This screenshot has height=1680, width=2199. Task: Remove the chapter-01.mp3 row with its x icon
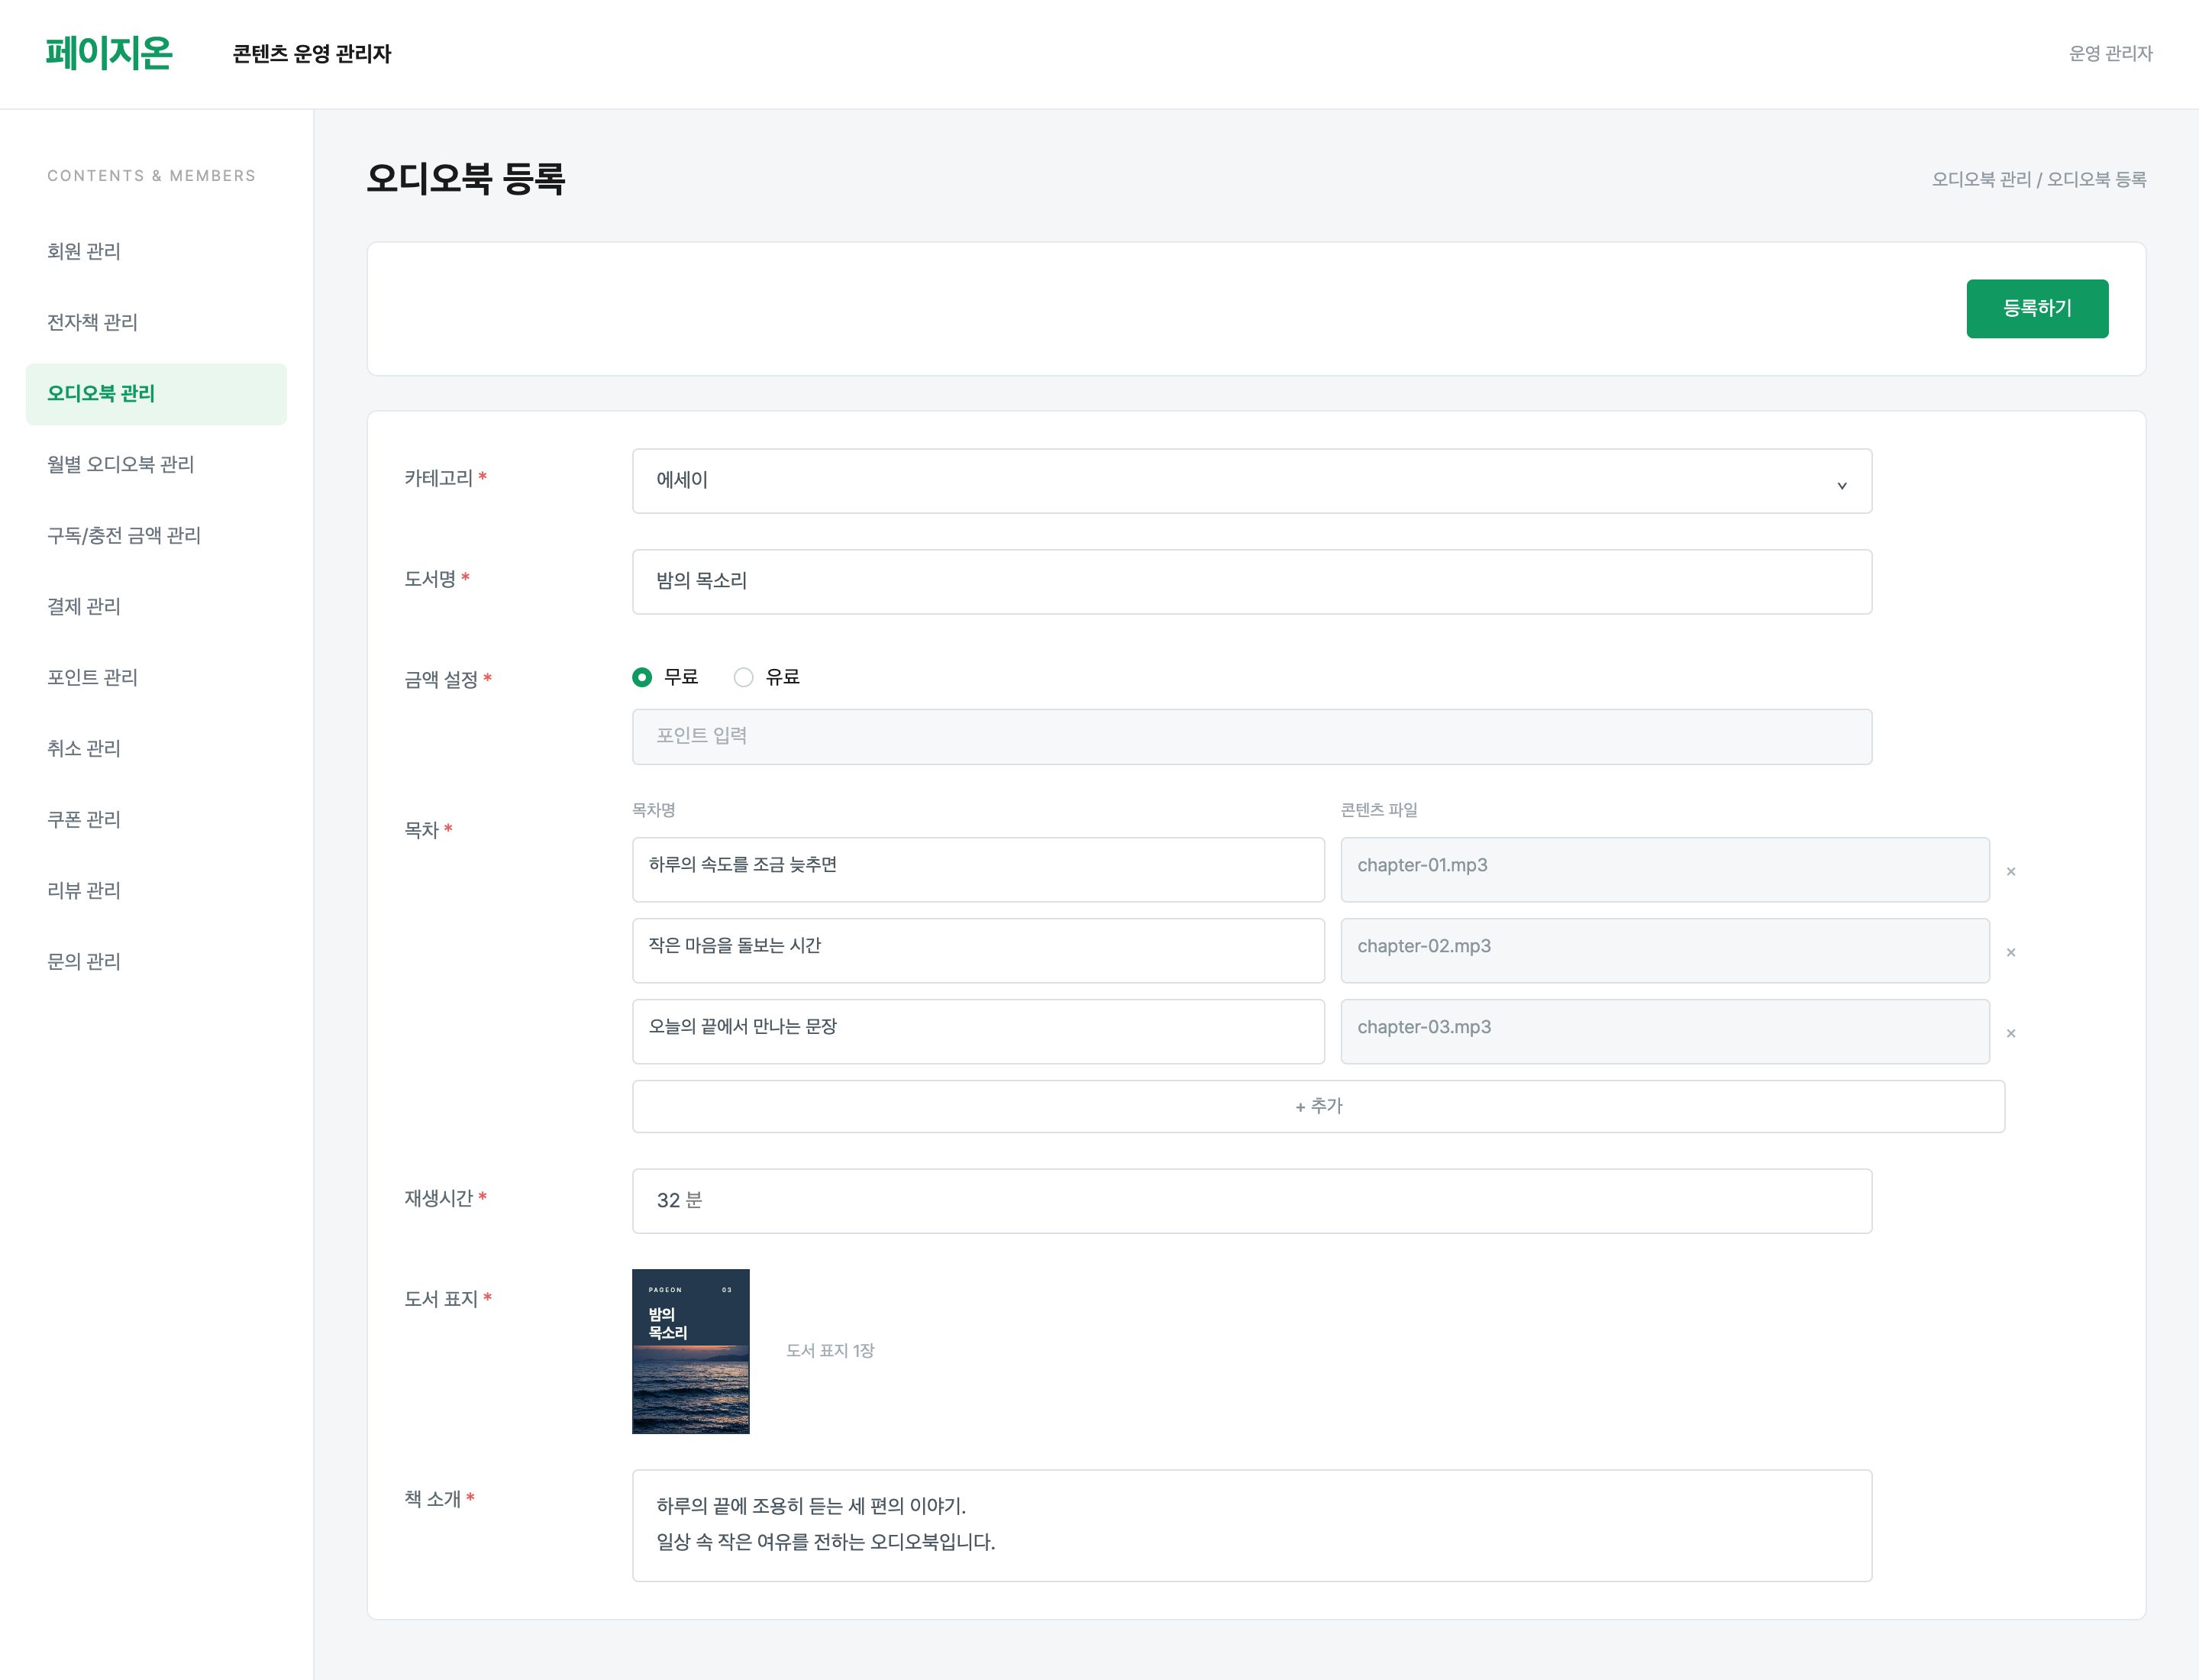2010,871
